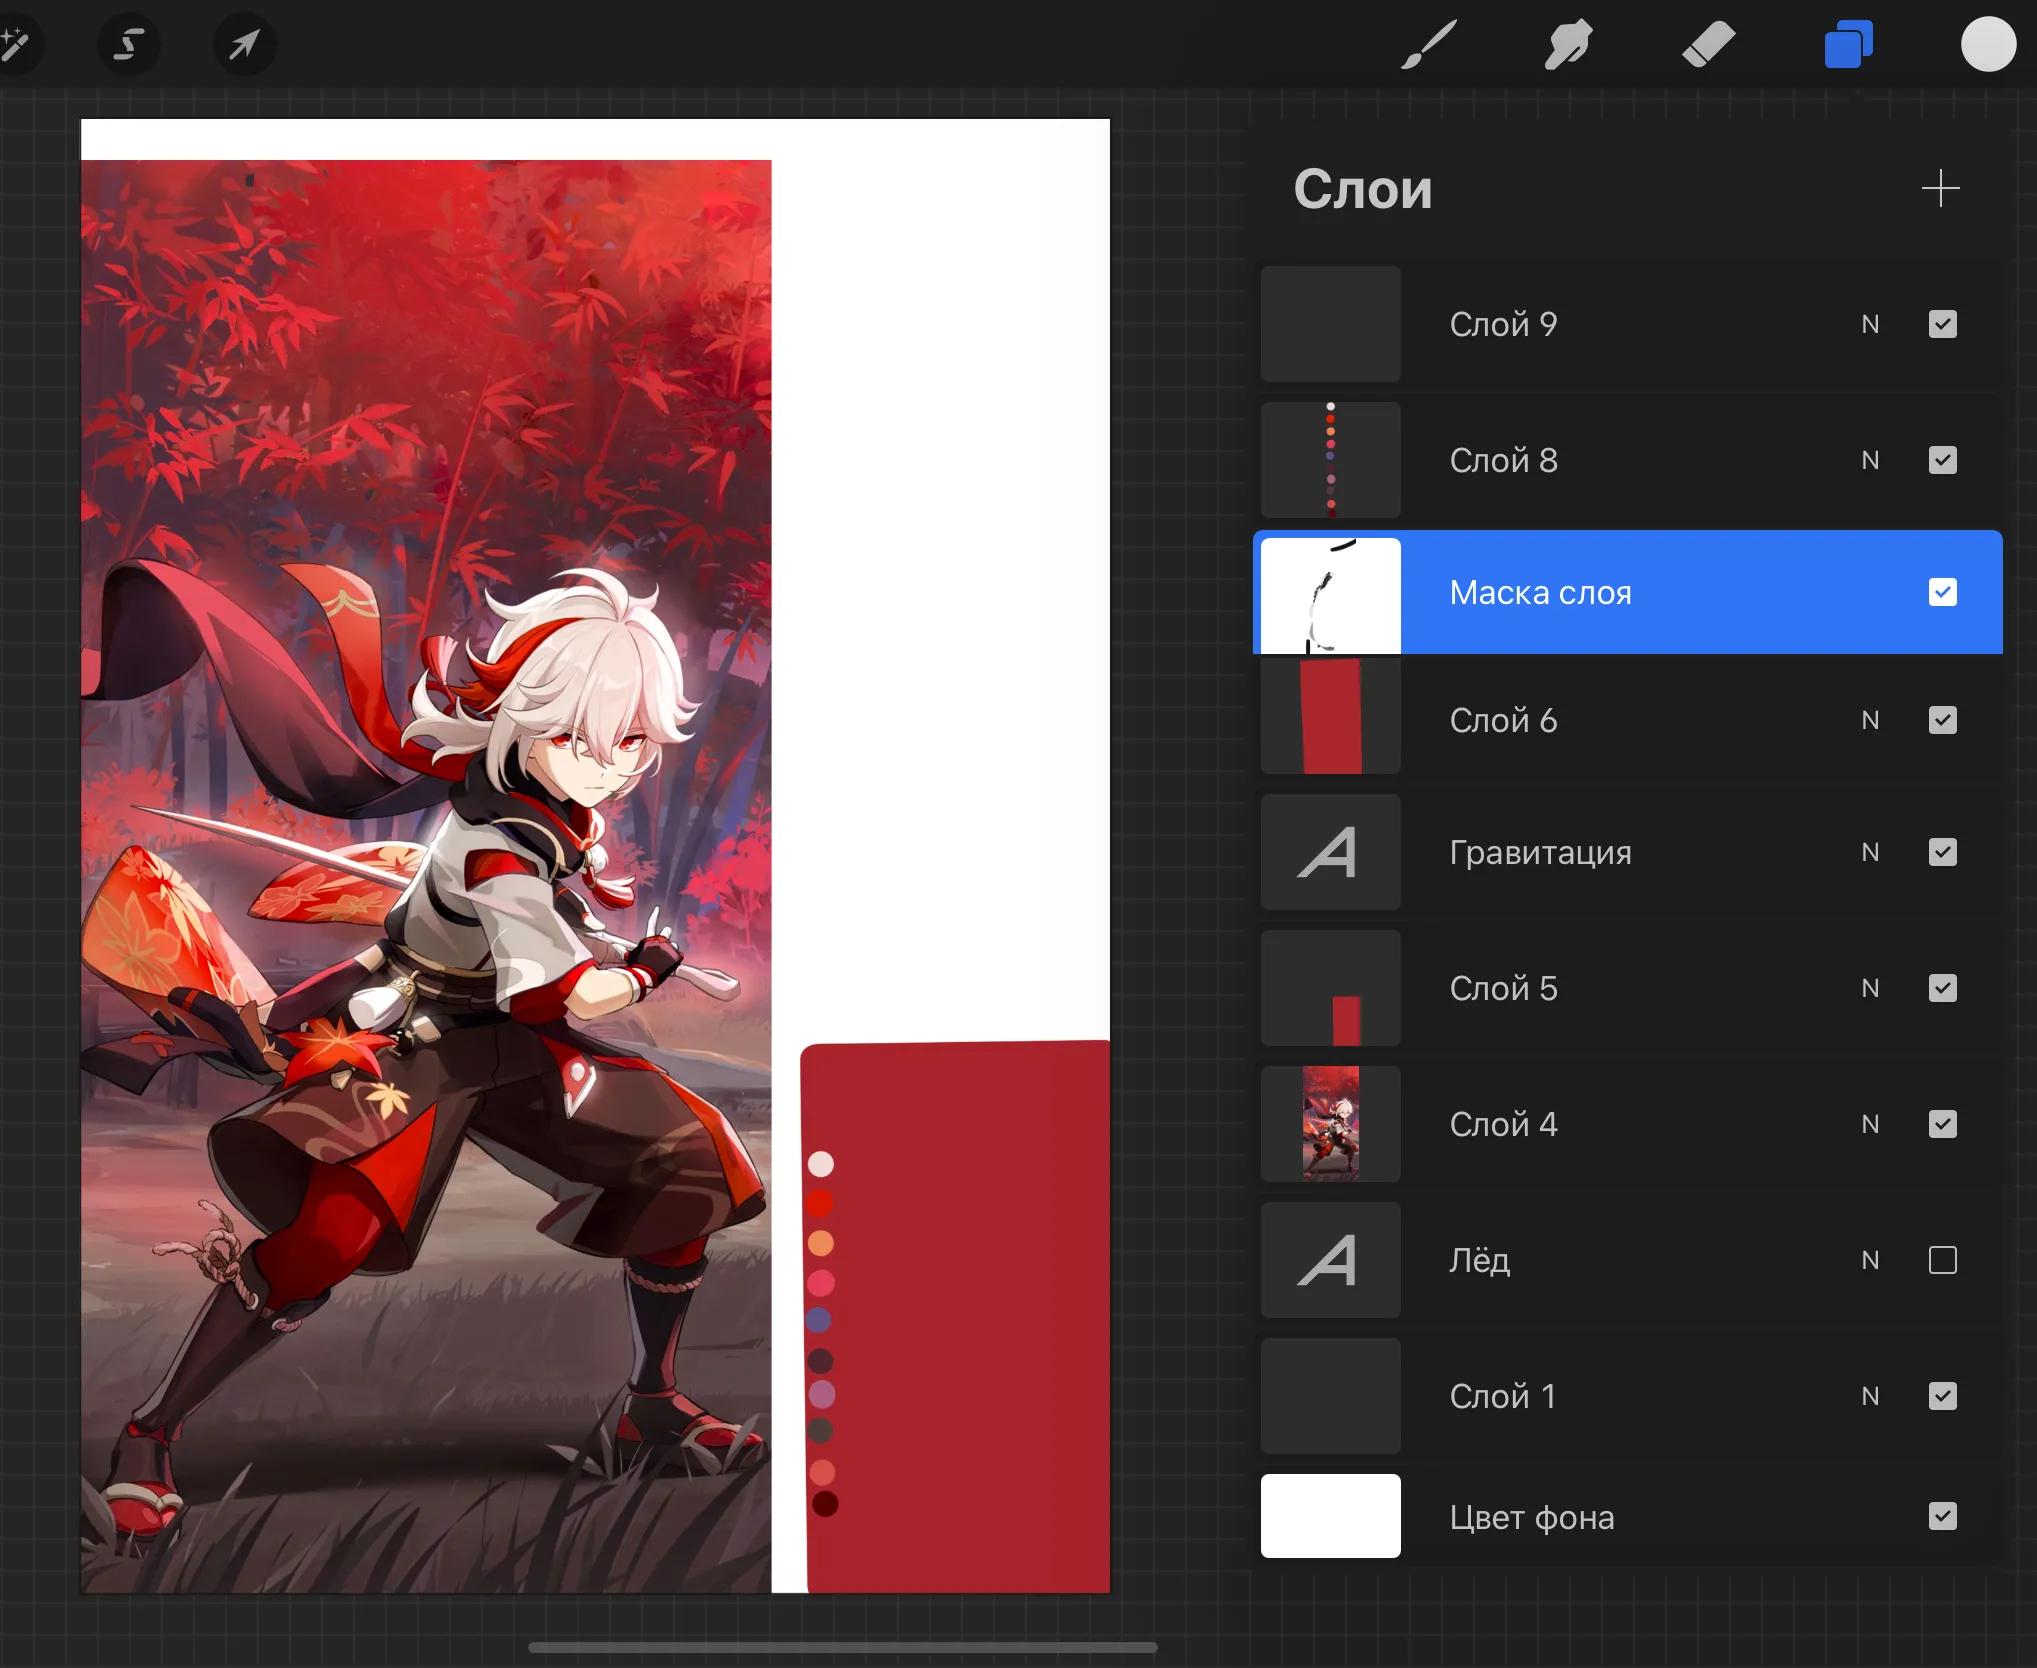Select the Smudge tool
Screen dimensions: 2037x1668
click(1568, 45)
